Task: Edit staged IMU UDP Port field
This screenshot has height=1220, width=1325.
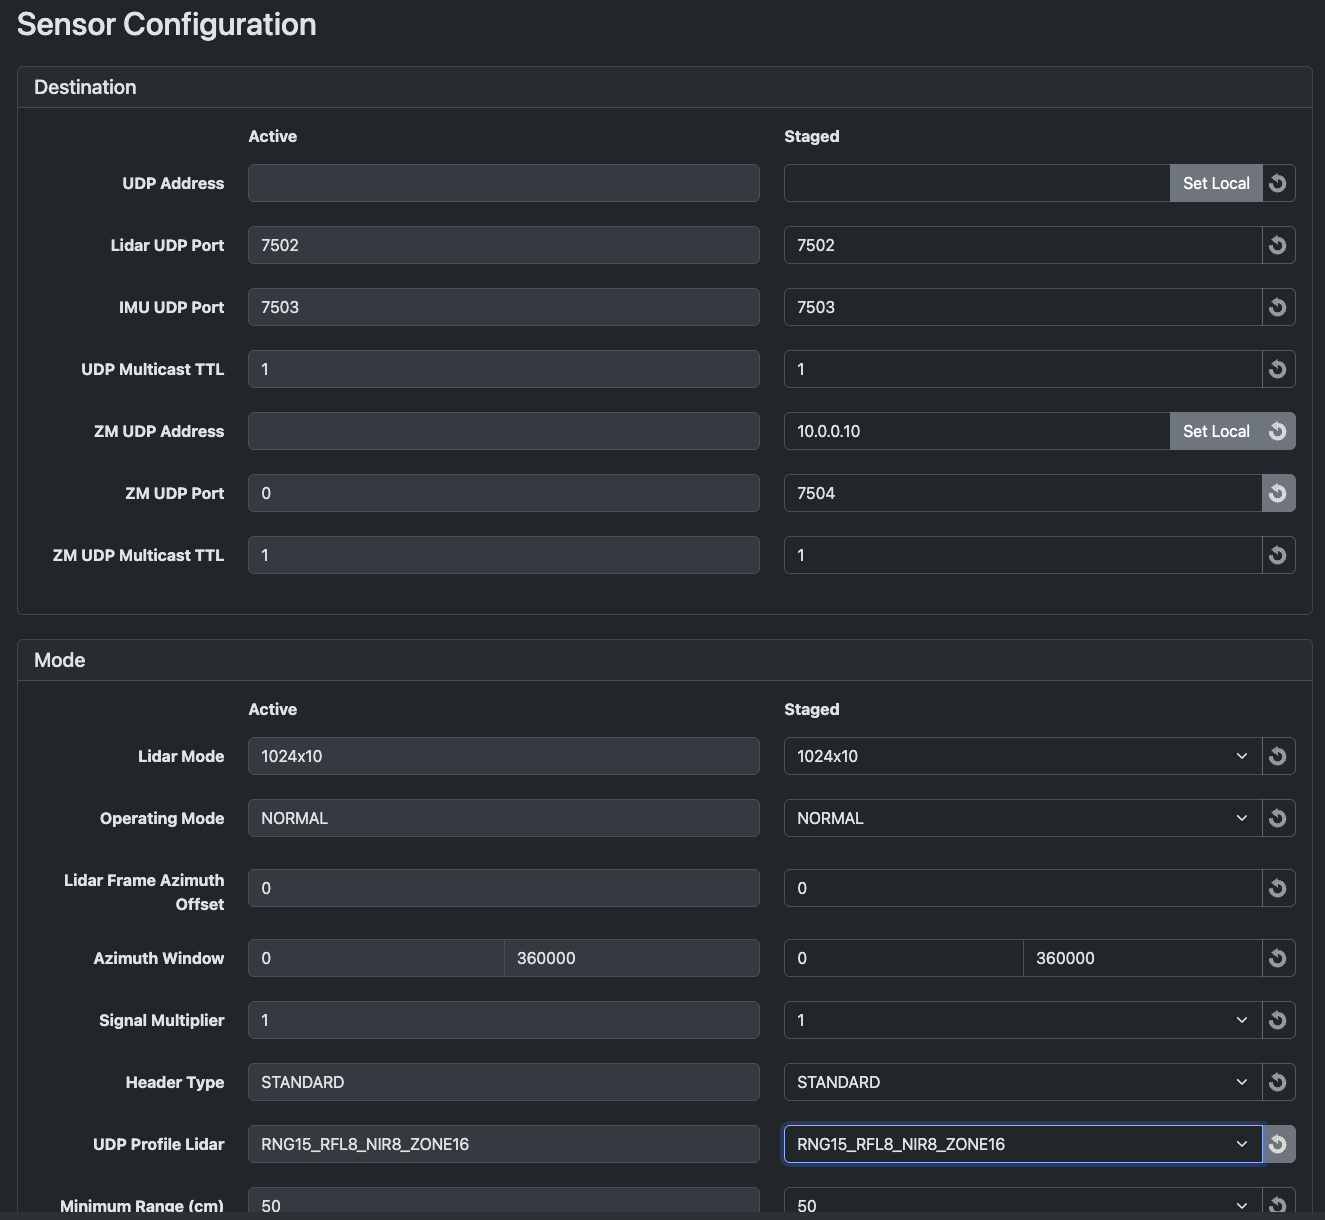Action: tap(1023, 307)
